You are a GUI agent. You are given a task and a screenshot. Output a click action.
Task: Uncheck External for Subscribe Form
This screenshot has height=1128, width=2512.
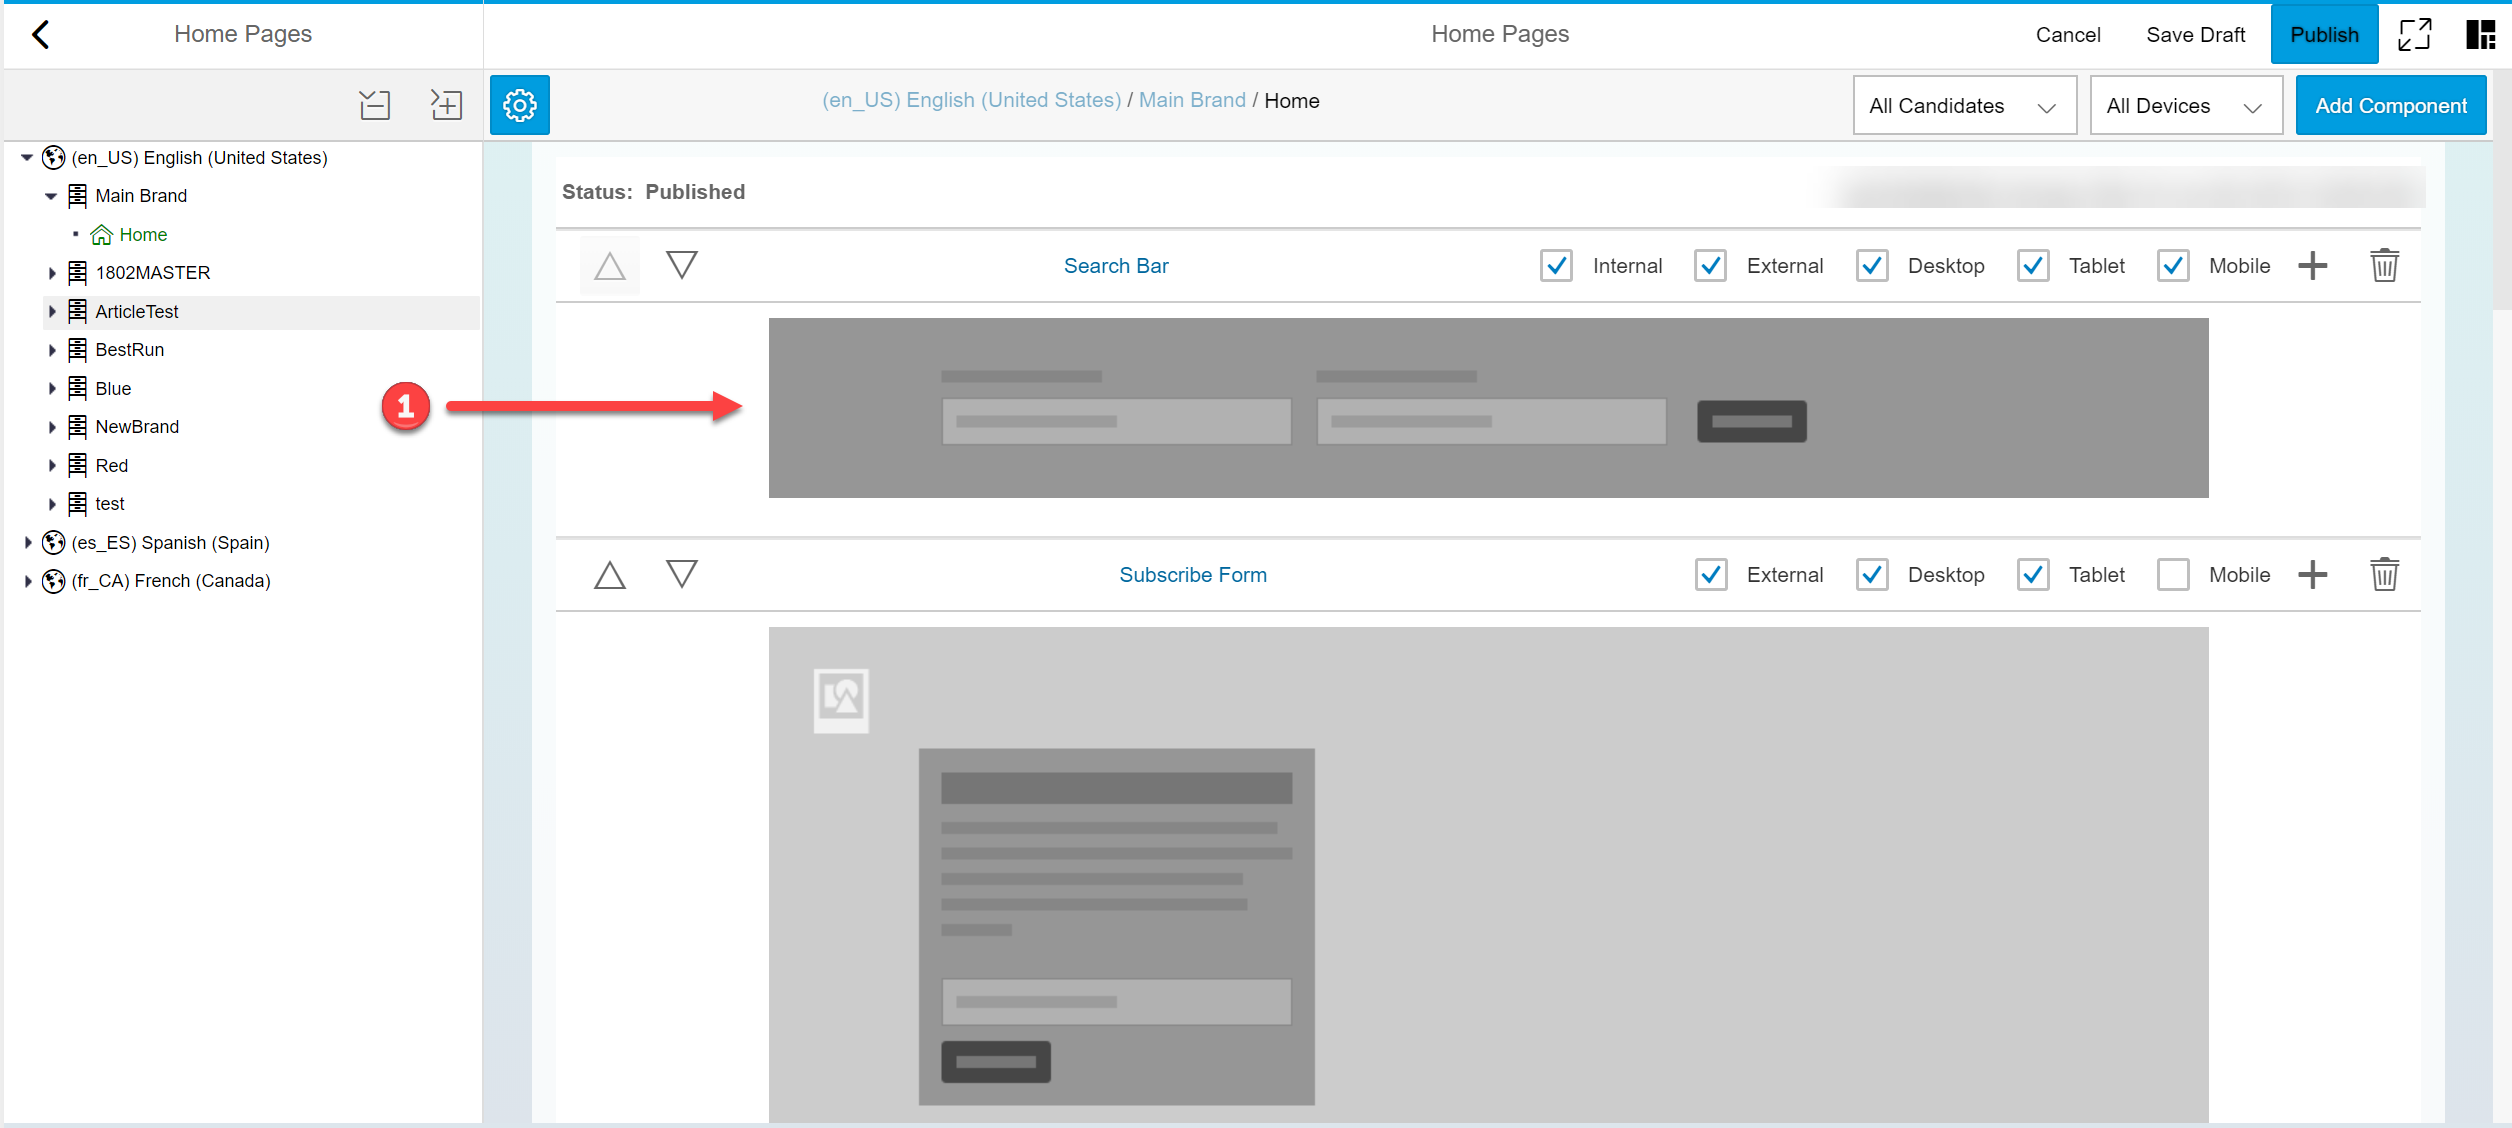(x=1711, y=575)
